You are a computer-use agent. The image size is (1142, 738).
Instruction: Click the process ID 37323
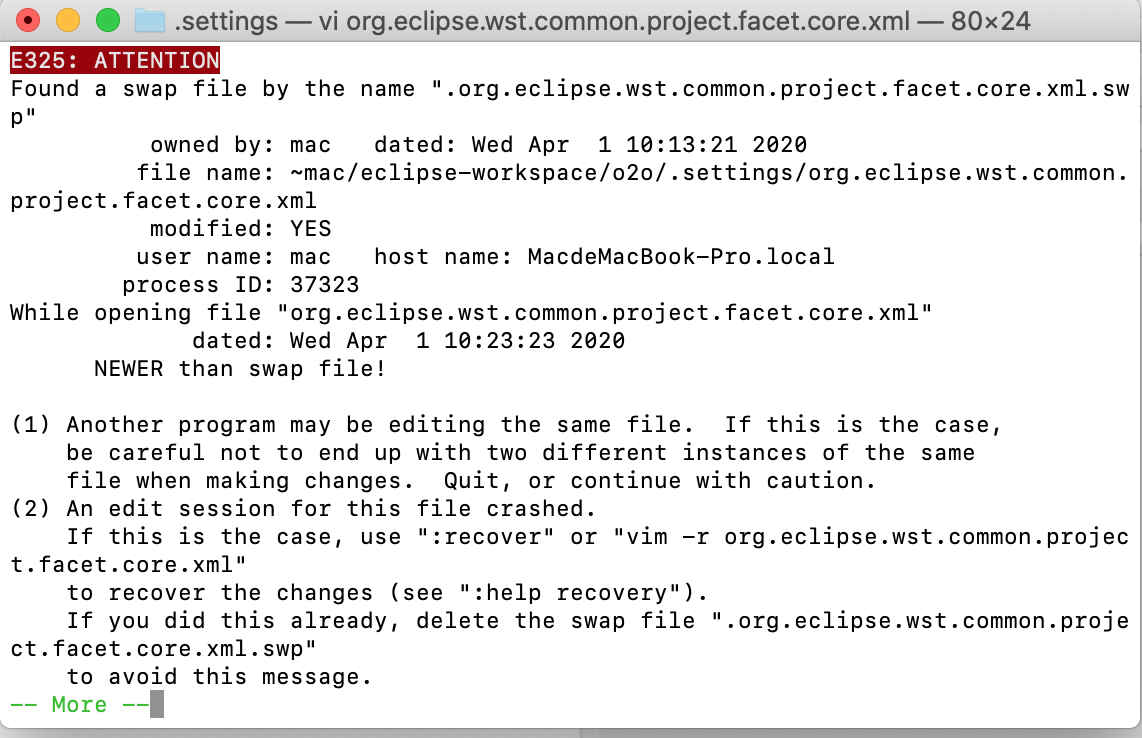[x=324, y=285]
